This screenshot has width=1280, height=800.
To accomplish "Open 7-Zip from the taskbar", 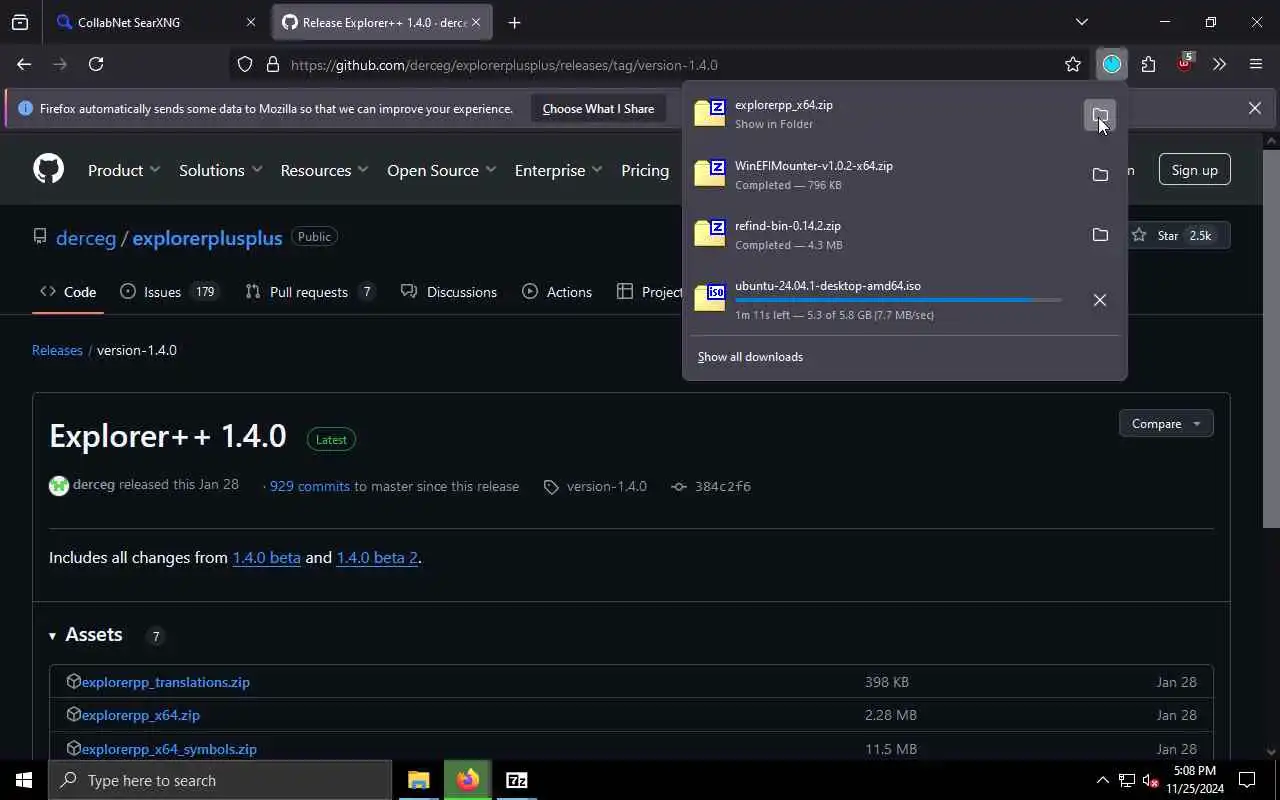I will coord(516,780).
